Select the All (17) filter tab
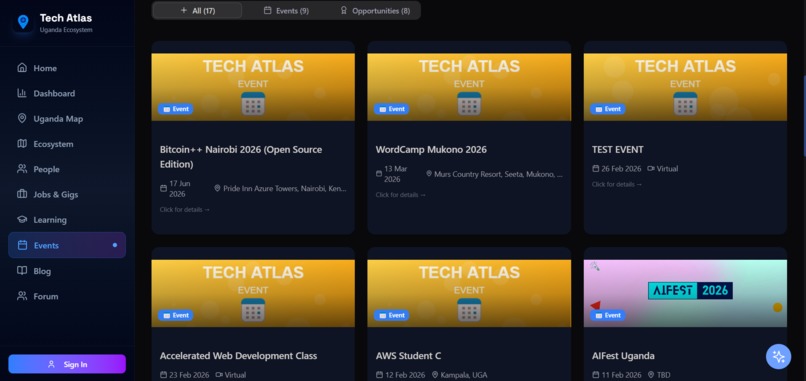Image resolution: width=806 pixels, height=381 pixels. (x=197, y=10)
